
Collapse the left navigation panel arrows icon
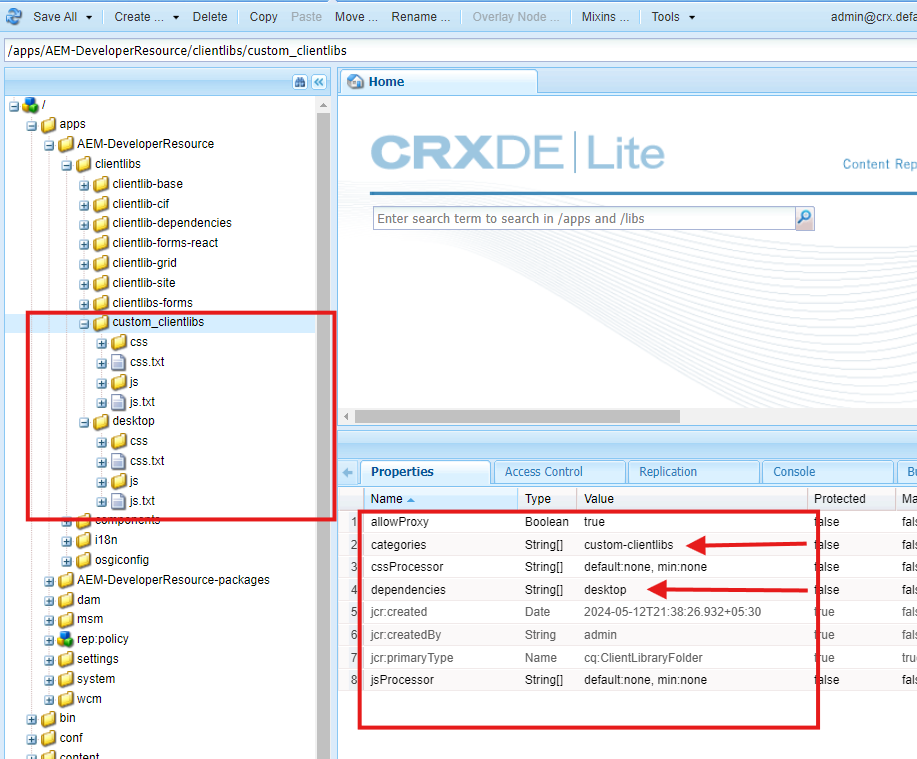[x=319, y=82]
